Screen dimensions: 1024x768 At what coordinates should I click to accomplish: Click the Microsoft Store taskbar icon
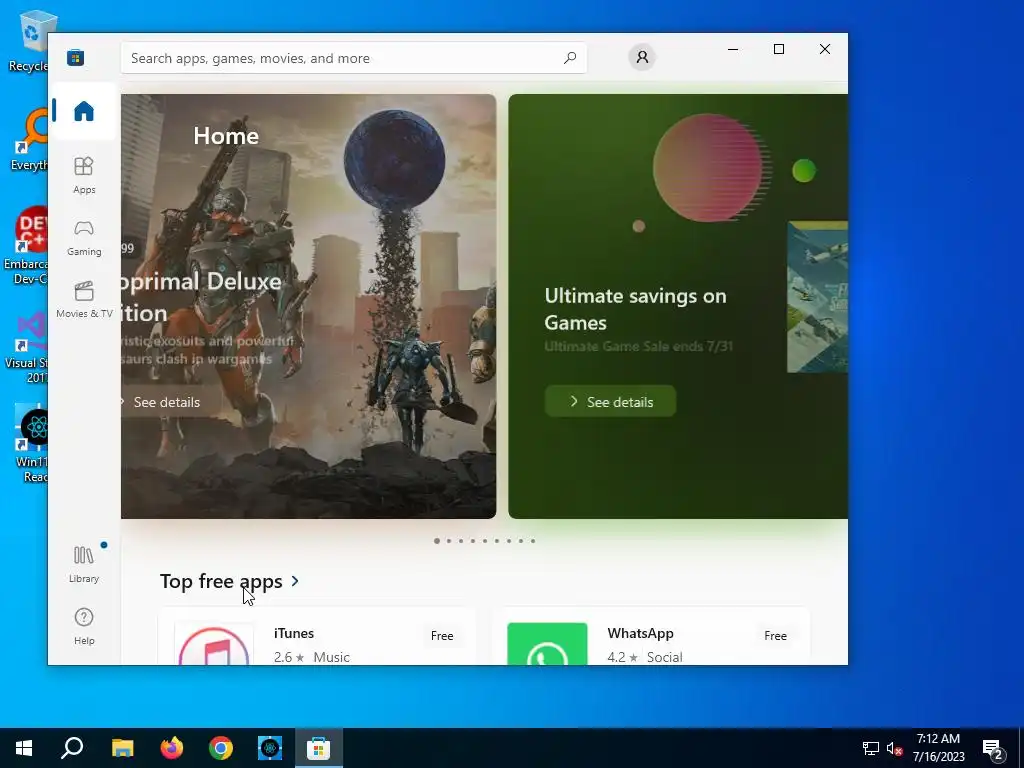(x=319, y=748)
